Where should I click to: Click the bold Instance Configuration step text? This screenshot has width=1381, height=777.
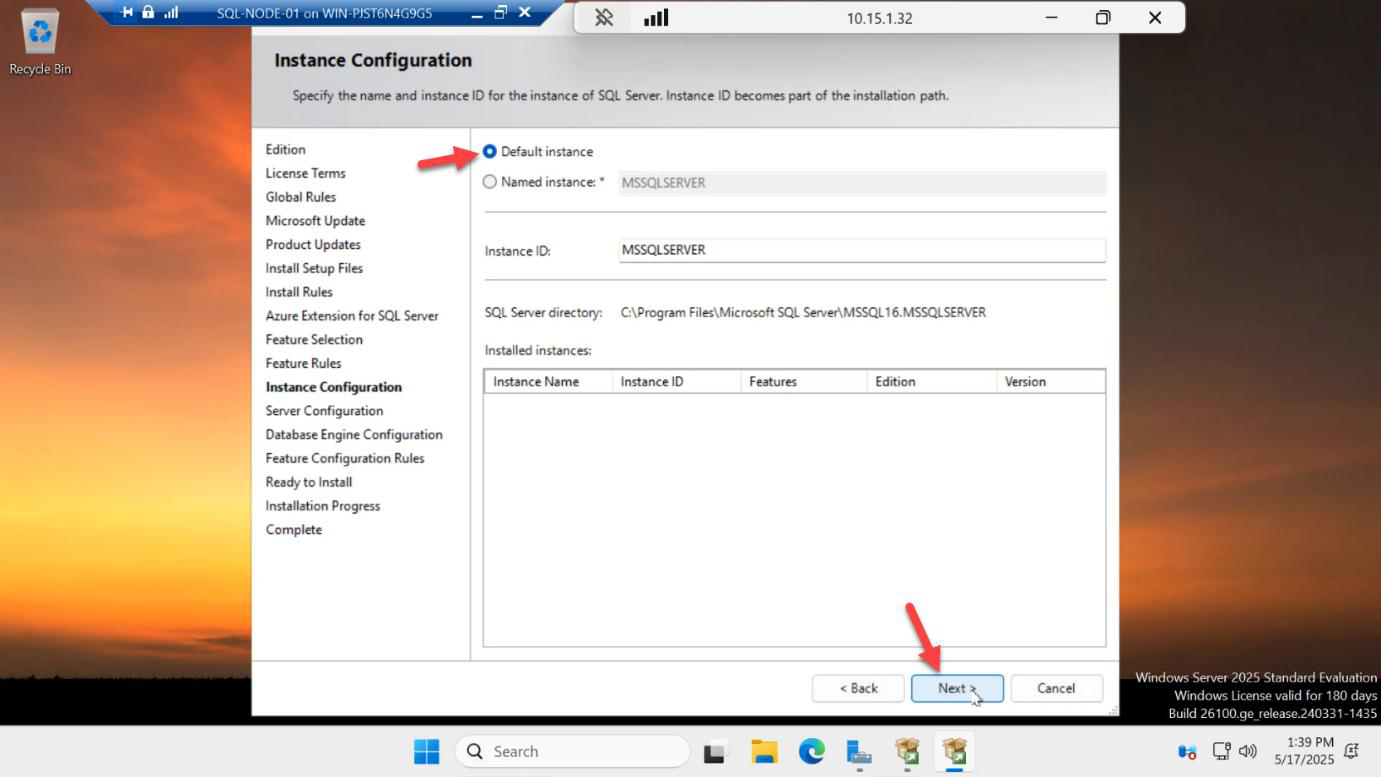334,387
